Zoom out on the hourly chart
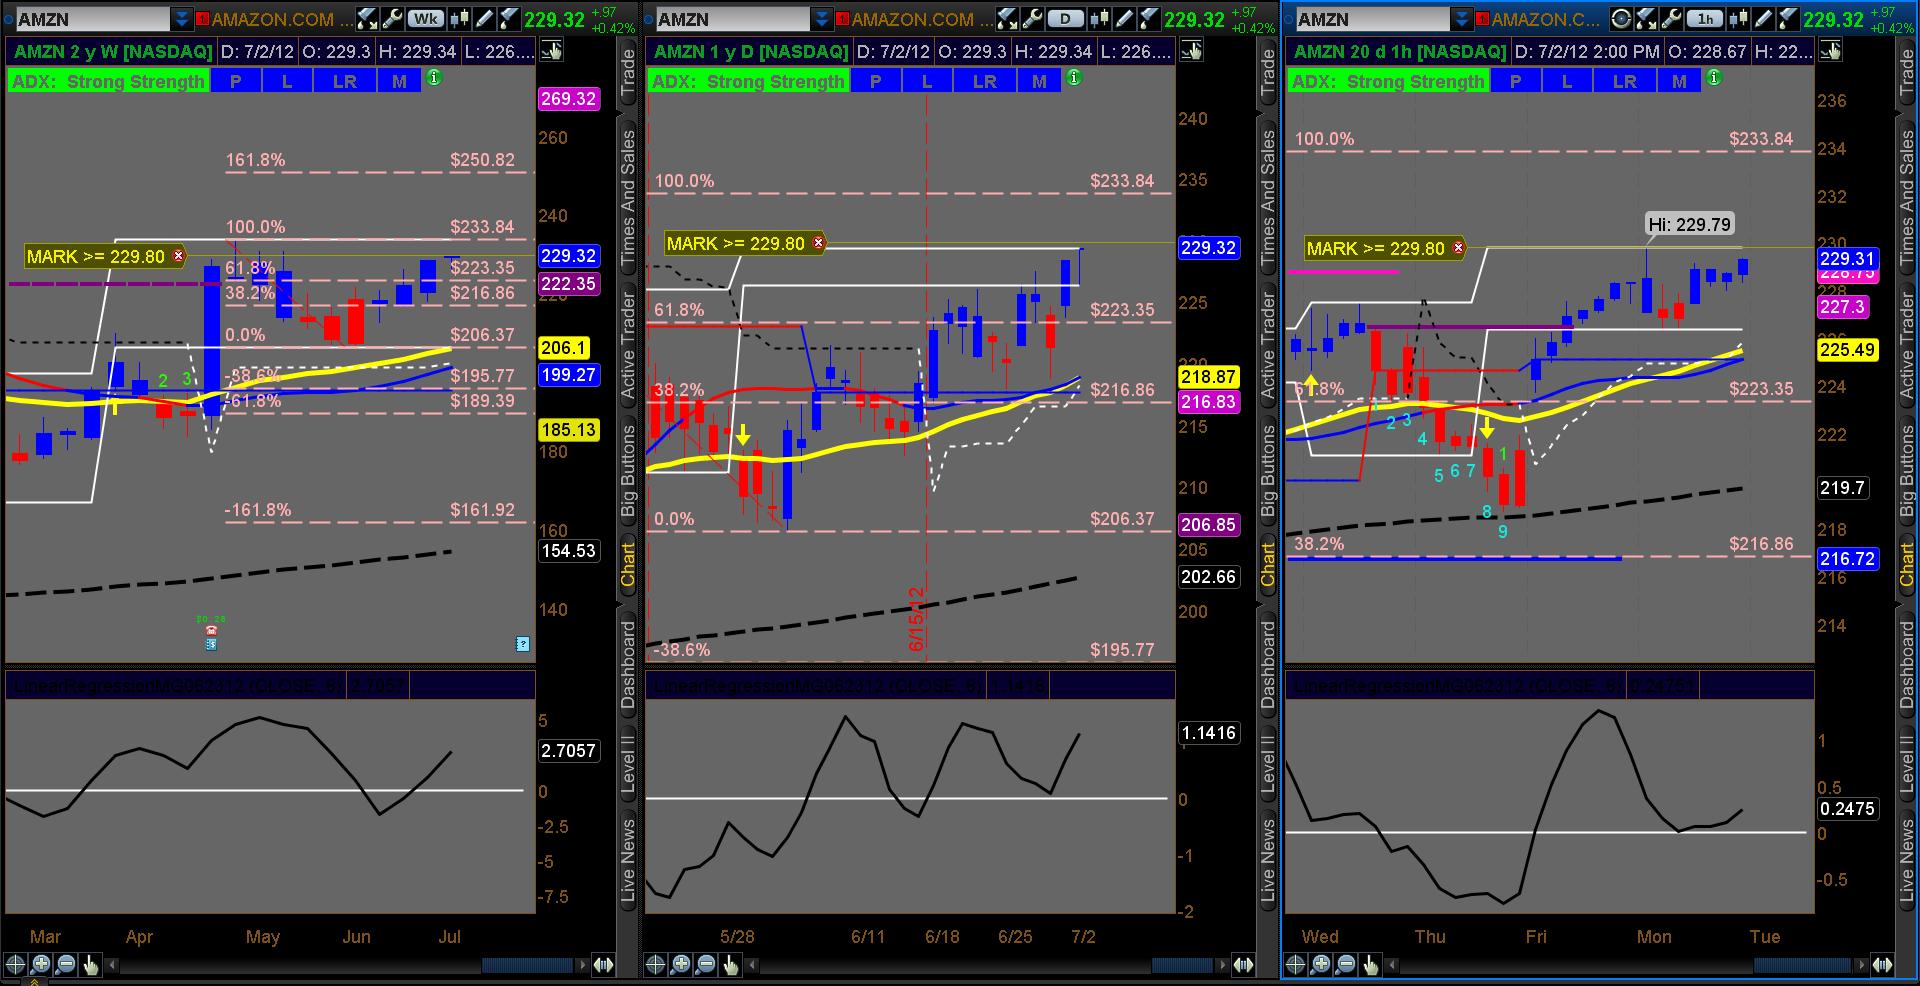The image size is (1920, 986). pos(1345,965)
